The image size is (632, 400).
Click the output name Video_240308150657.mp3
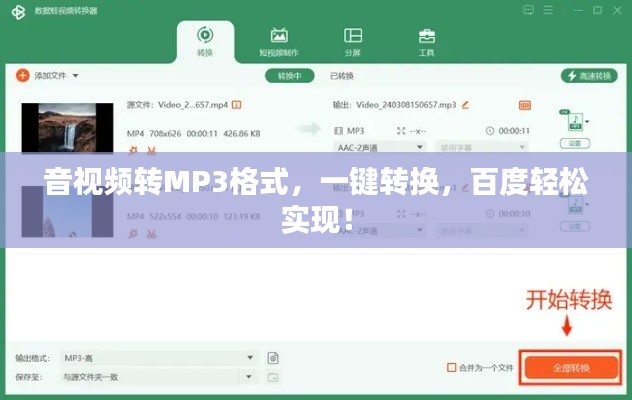406,105
